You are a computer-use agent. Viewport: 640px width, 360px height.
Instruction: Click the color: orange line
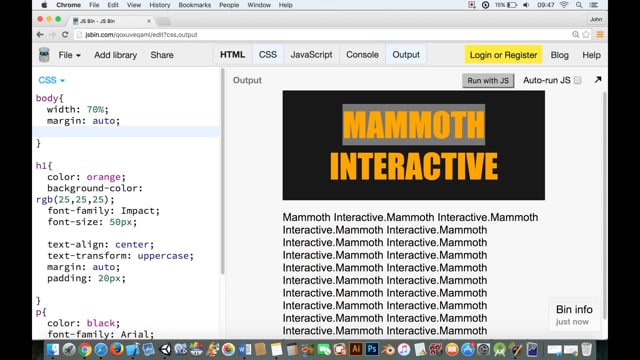click(x=86, y=177)
